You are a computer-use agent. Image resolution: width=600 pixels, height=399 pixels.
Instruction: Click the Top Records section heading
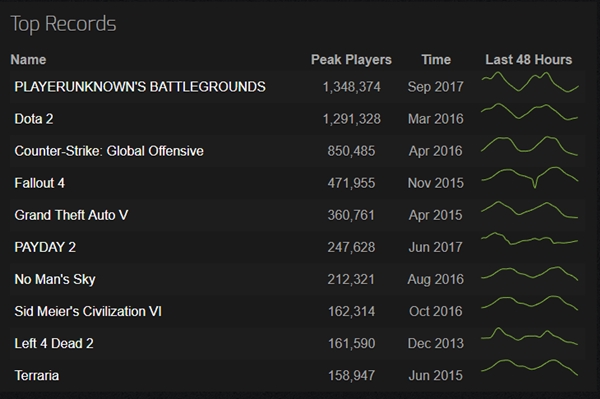coord(63,24)
